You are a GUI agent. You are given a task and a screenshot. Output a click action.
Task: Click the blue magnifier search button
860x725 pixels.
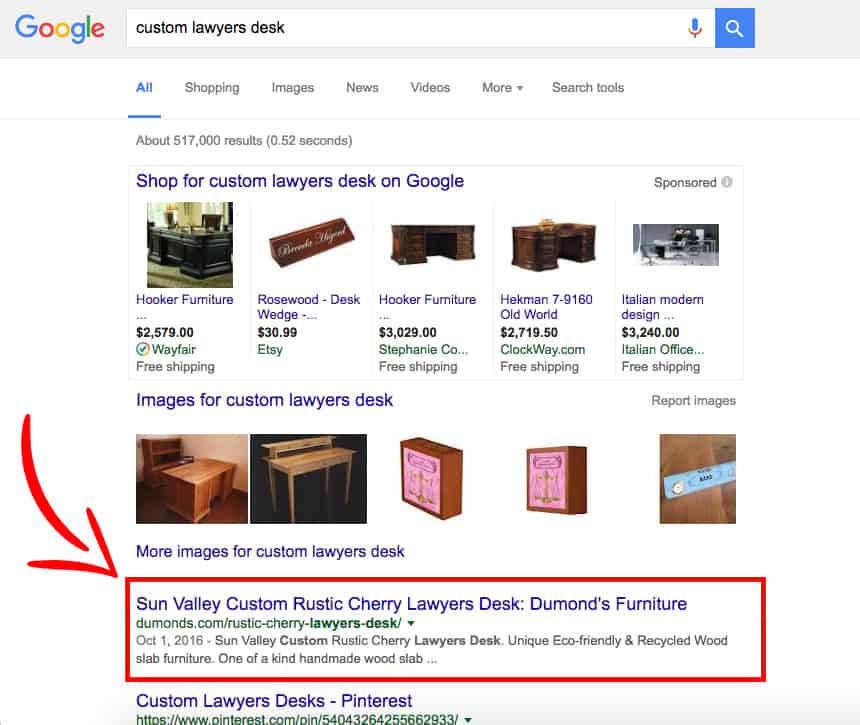[734, 28]
